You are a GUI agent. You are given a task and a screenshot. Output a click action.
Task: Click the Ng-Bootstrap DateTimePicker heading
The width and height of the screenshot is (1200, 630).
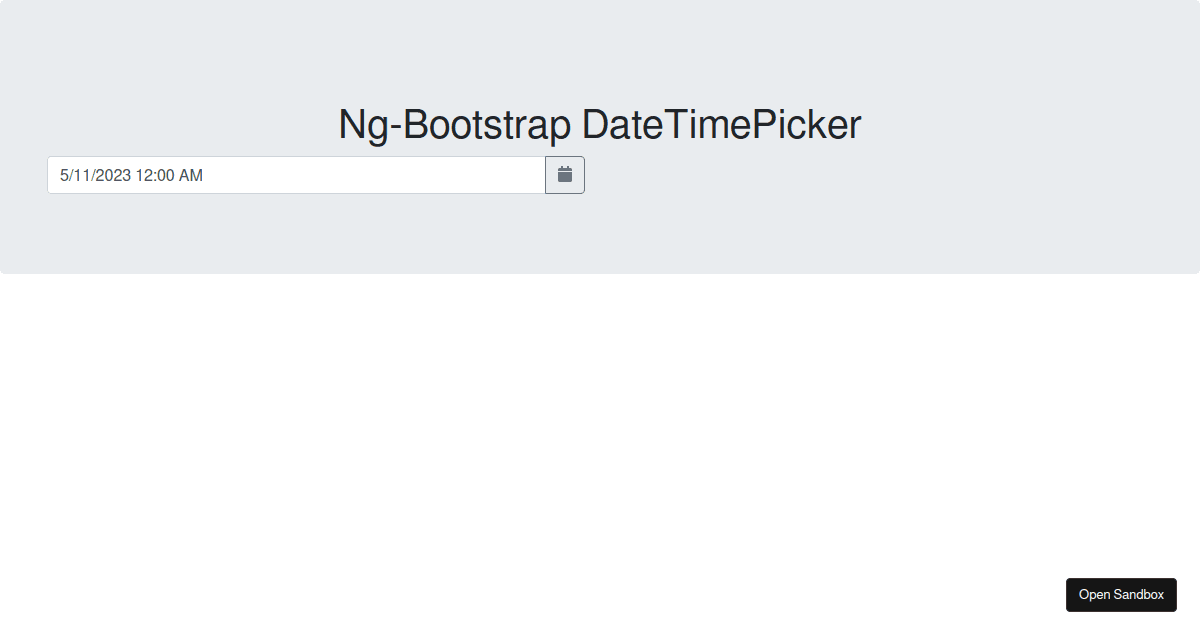[x=600, y=124]
